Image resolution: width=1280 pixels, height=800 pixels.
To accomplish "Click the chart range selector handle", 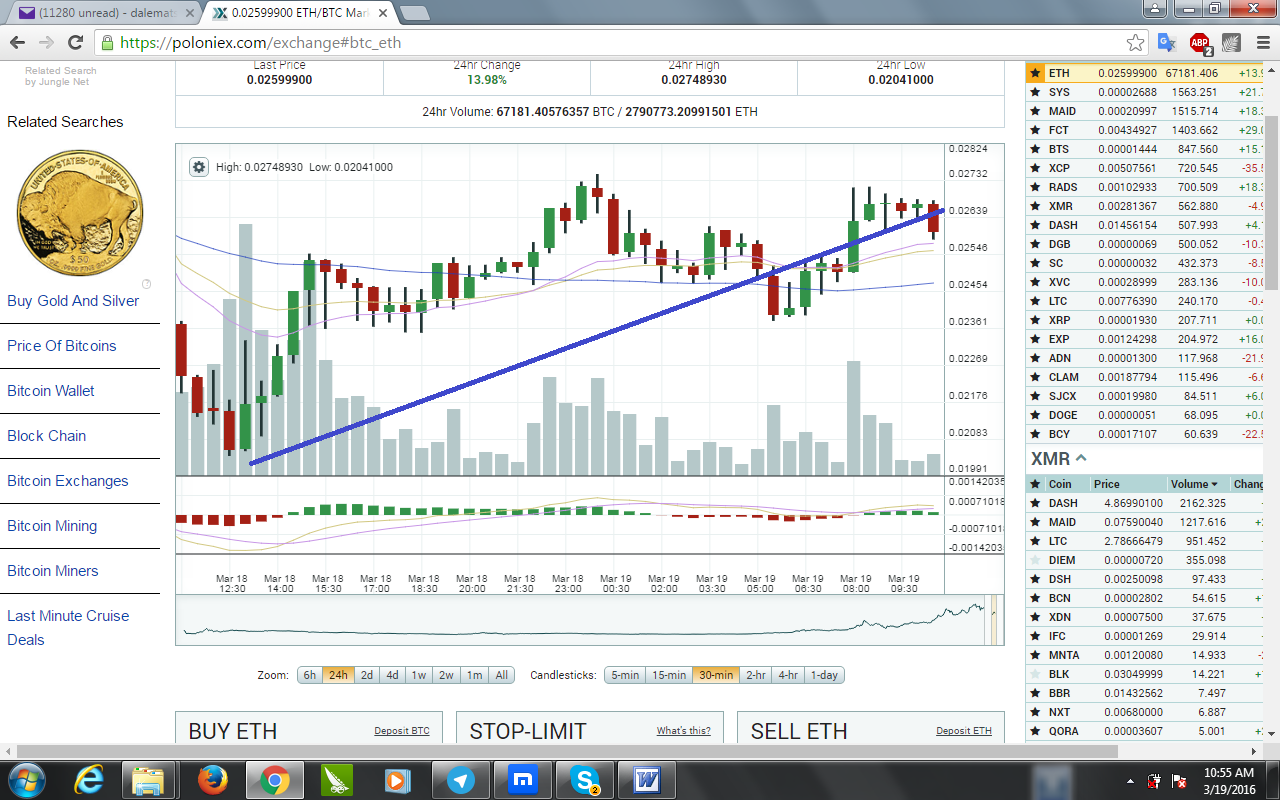I will click(x=994, y=621).
